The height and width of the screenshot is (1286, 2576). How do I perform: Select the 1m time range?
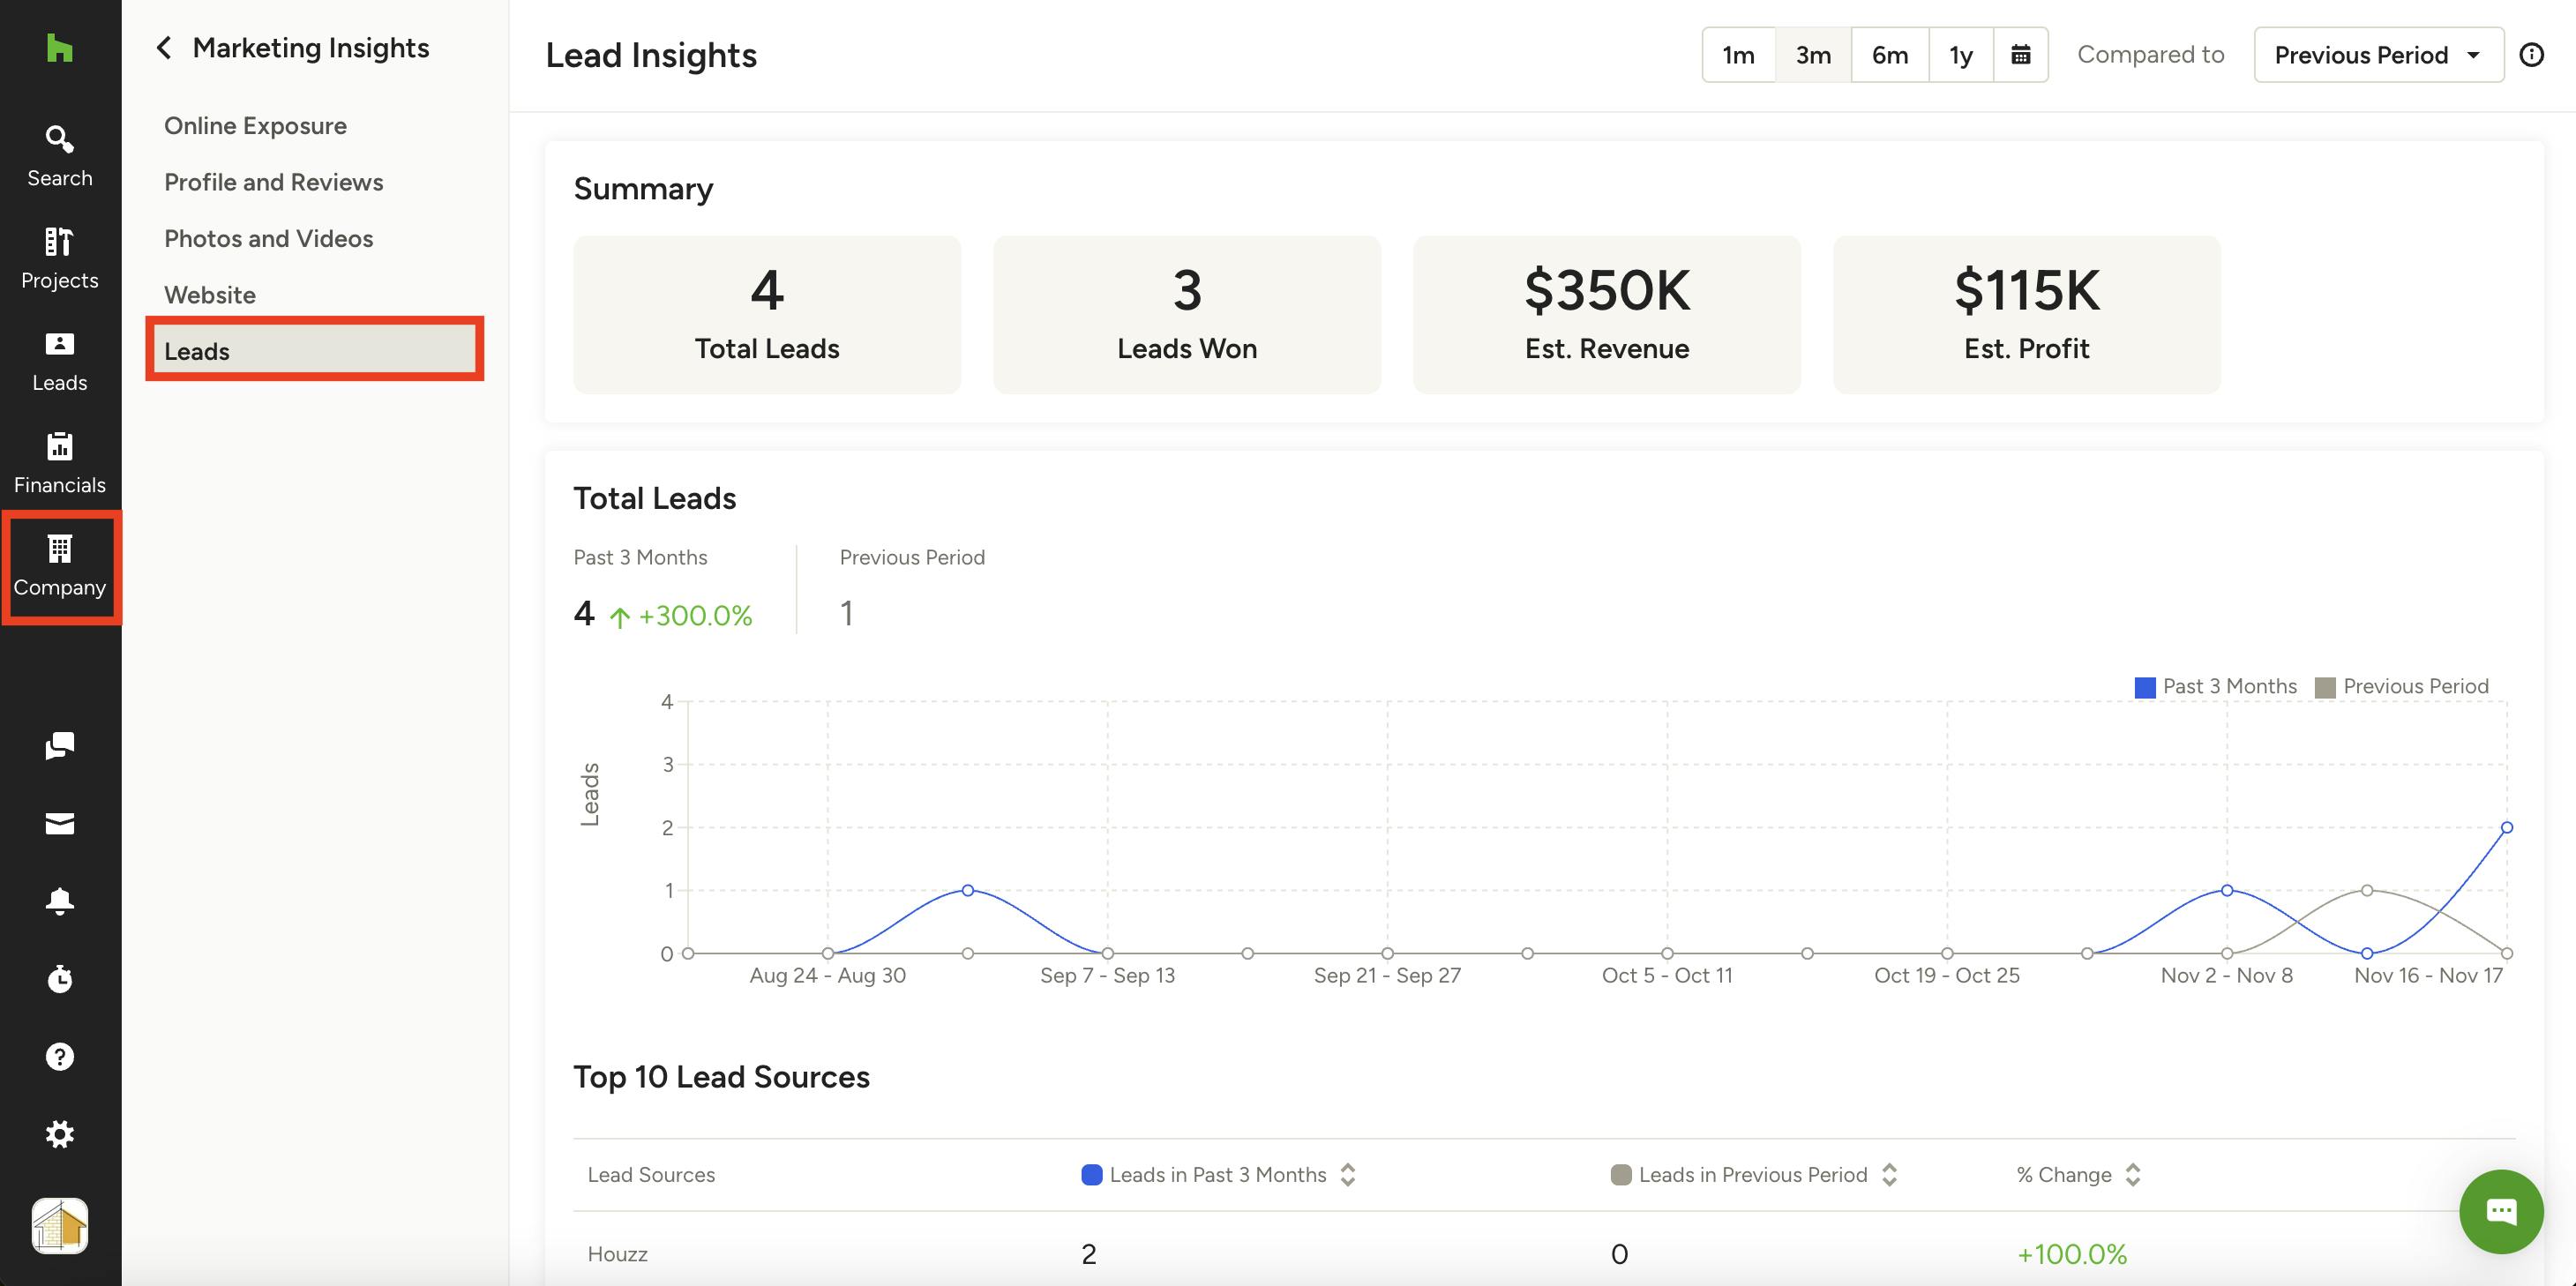(1738, 55)
